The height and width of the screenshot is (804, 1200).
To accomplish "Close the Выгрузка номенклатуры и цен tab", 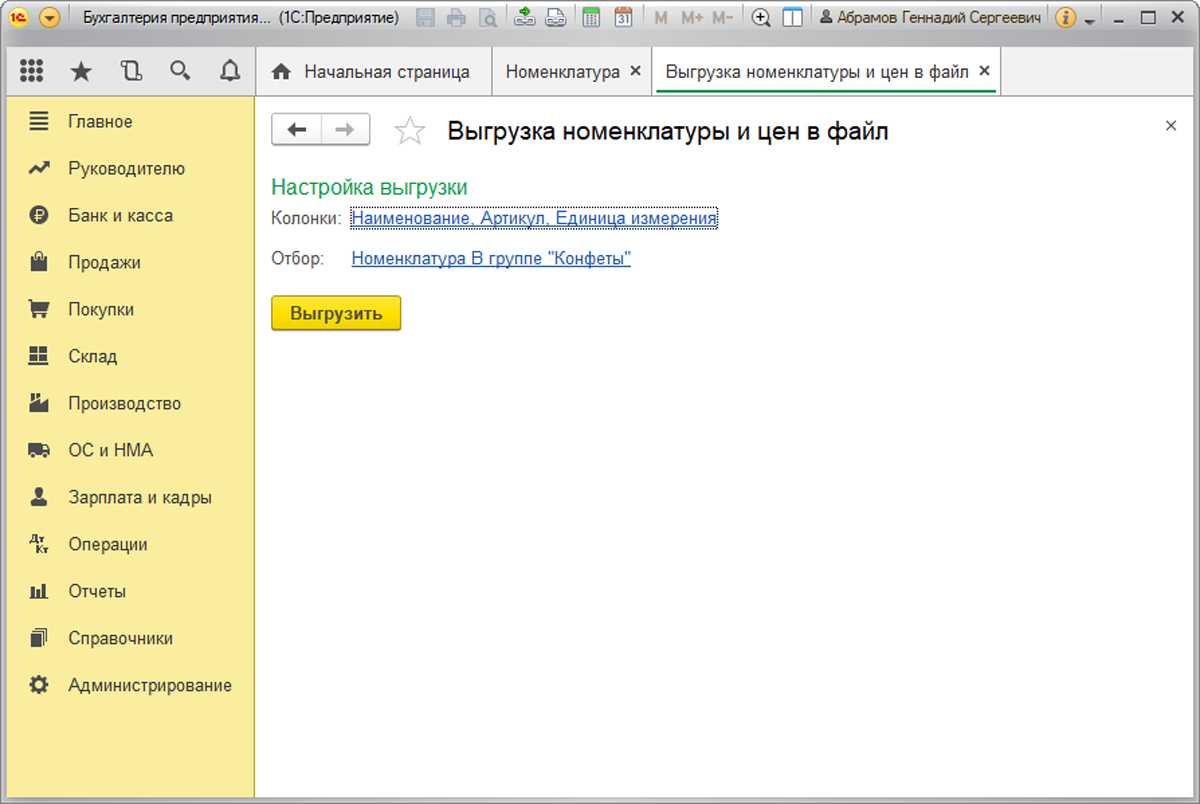I will 984,71.
